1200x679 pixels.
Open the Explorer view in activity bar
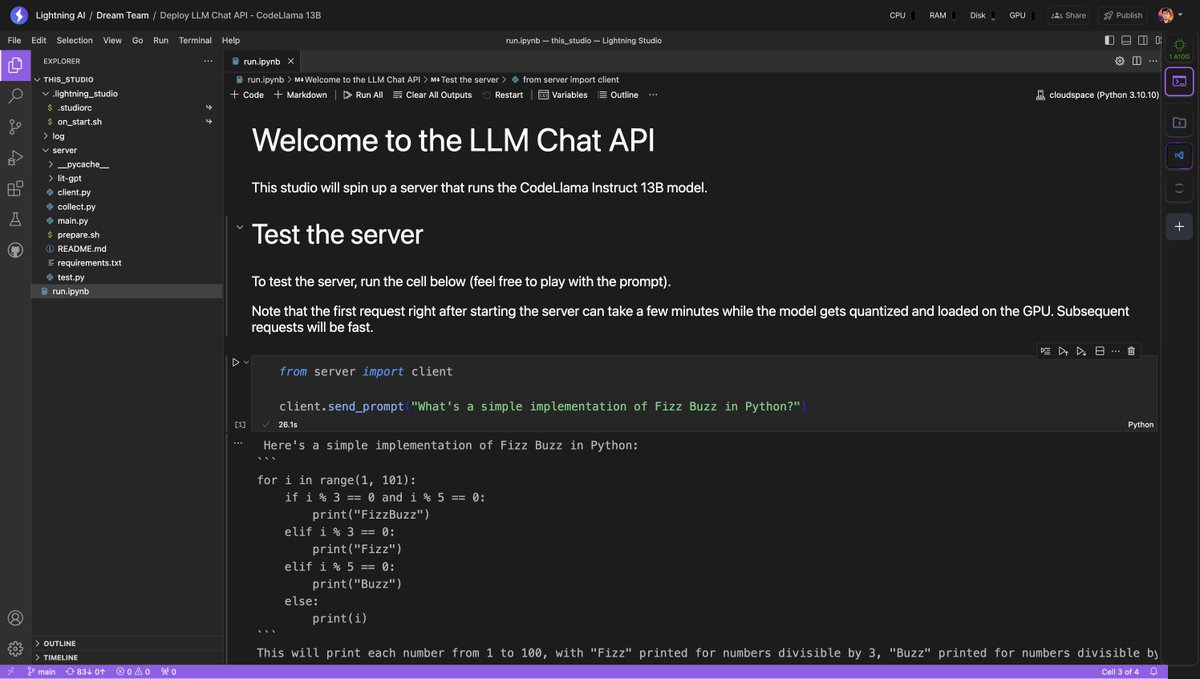[15, 66]
